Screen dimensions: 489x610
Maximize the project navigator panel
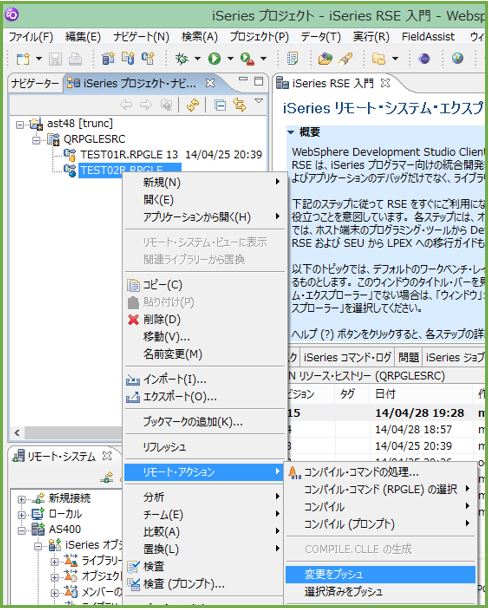[258, 81]
